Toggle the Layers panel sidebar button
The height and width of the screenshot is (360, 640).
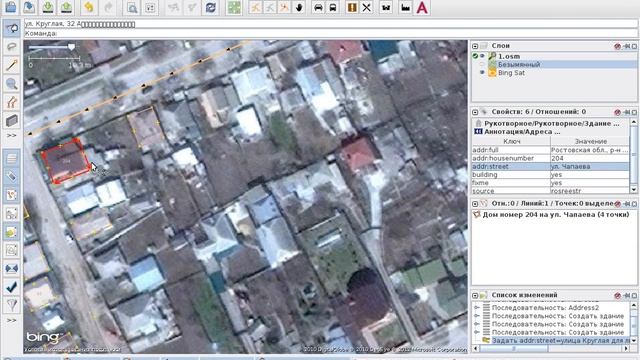coord(12,158)
